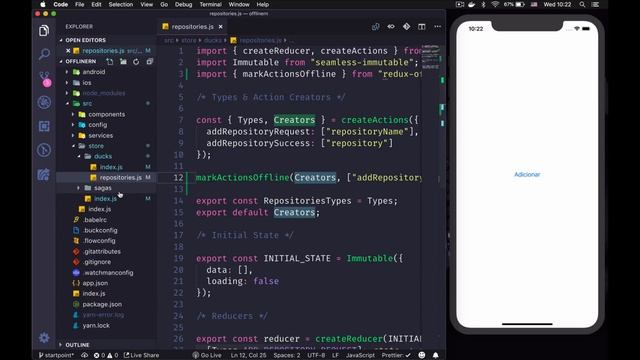Open the Extensions view in activity bar

(44, 126)
